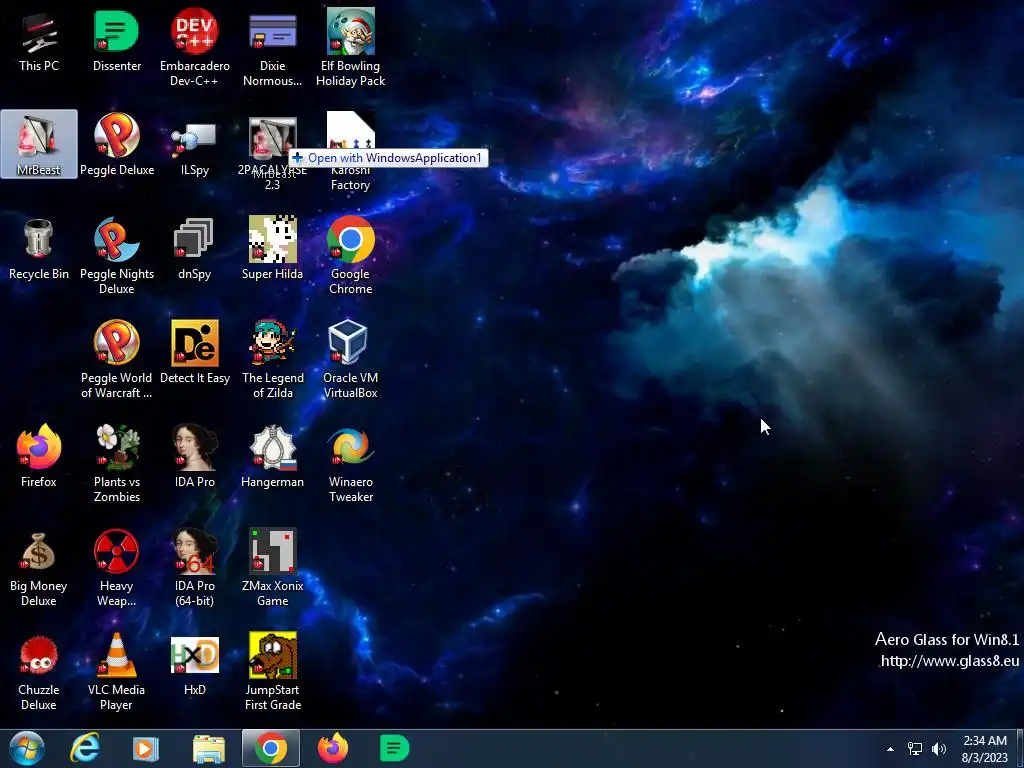This screenshot has height=768, width=1024.
Task: Open File Explorer from taskbar
Action: [208, 748]
